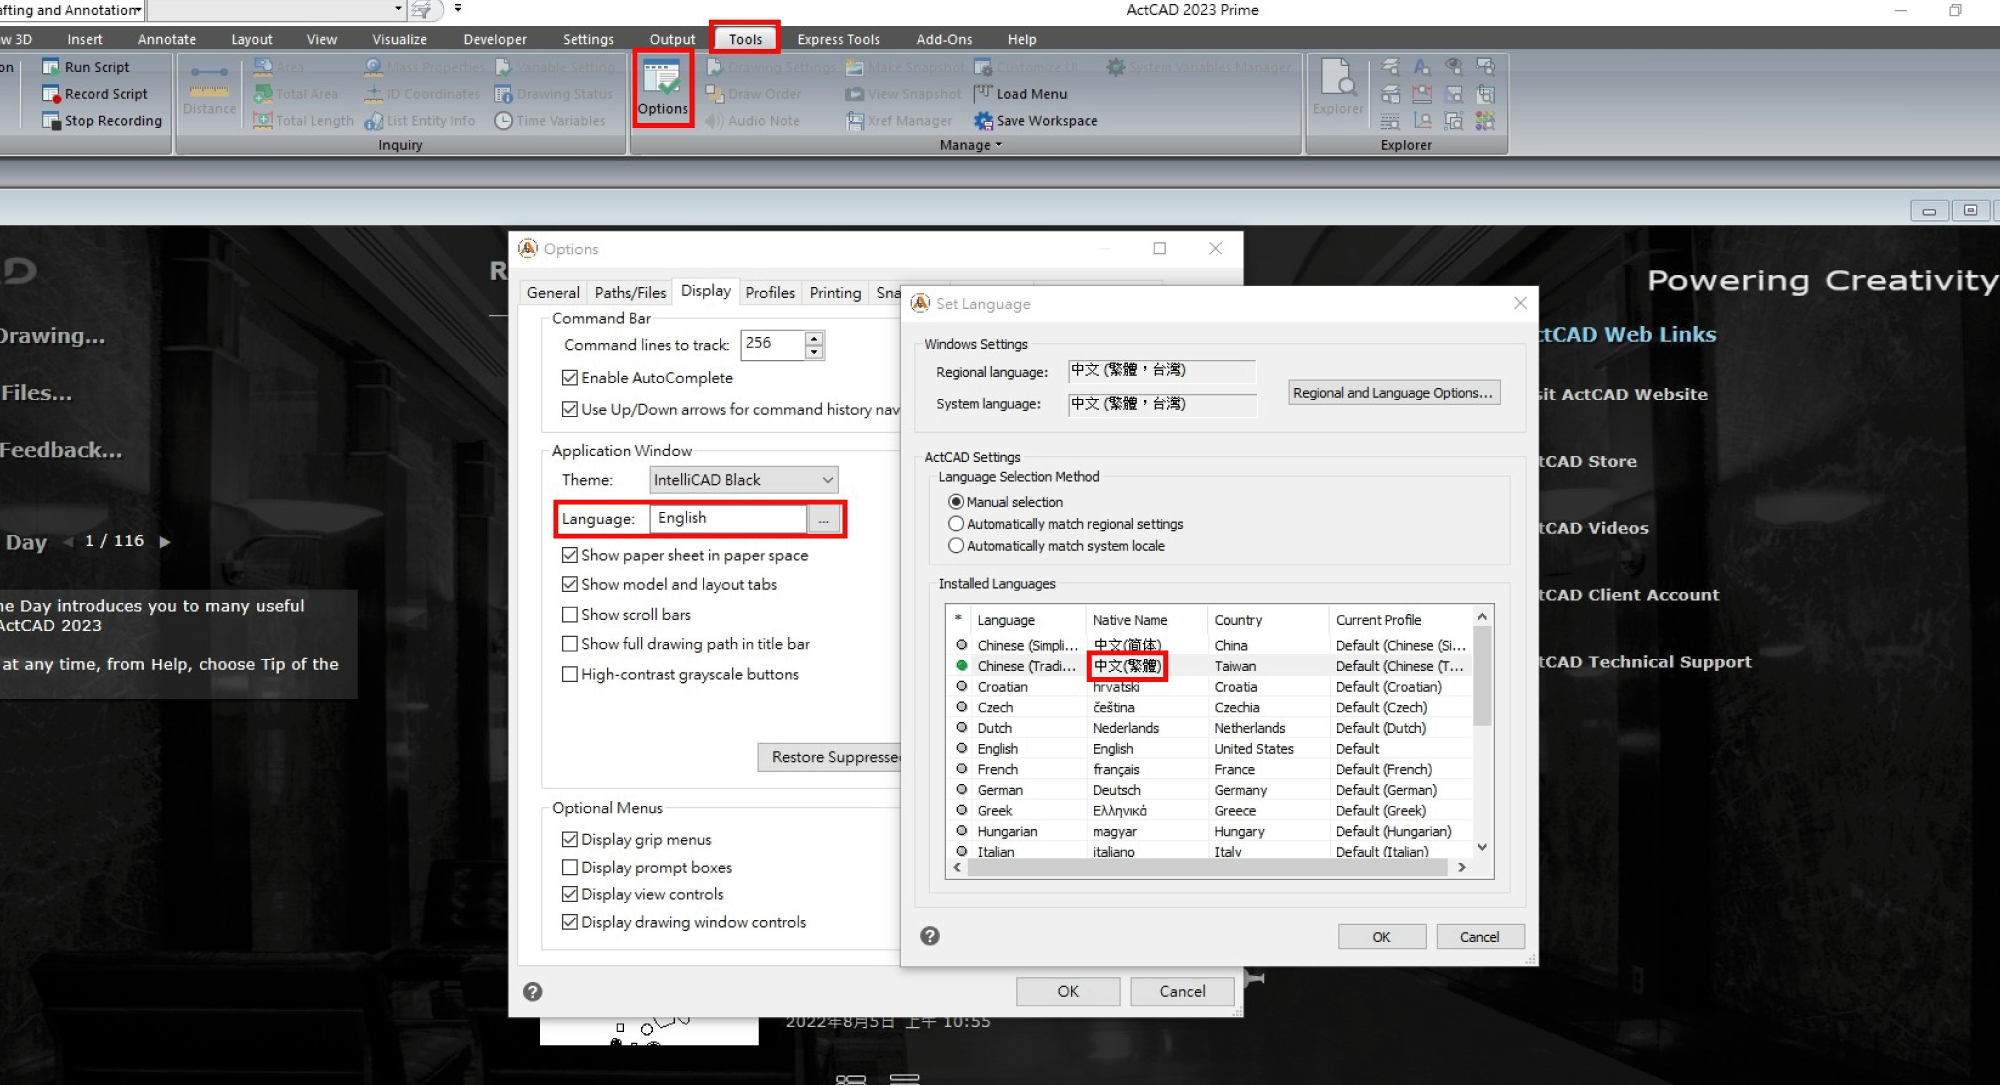Click help question mark in Set Language
2000x1085 pixels.
[x=930, y=936]
